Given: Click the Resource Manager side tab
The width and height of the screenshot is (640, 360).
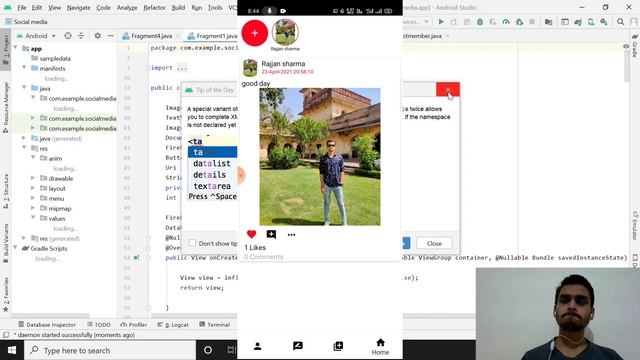Looking at the screenshot, I should coord(6,107).
